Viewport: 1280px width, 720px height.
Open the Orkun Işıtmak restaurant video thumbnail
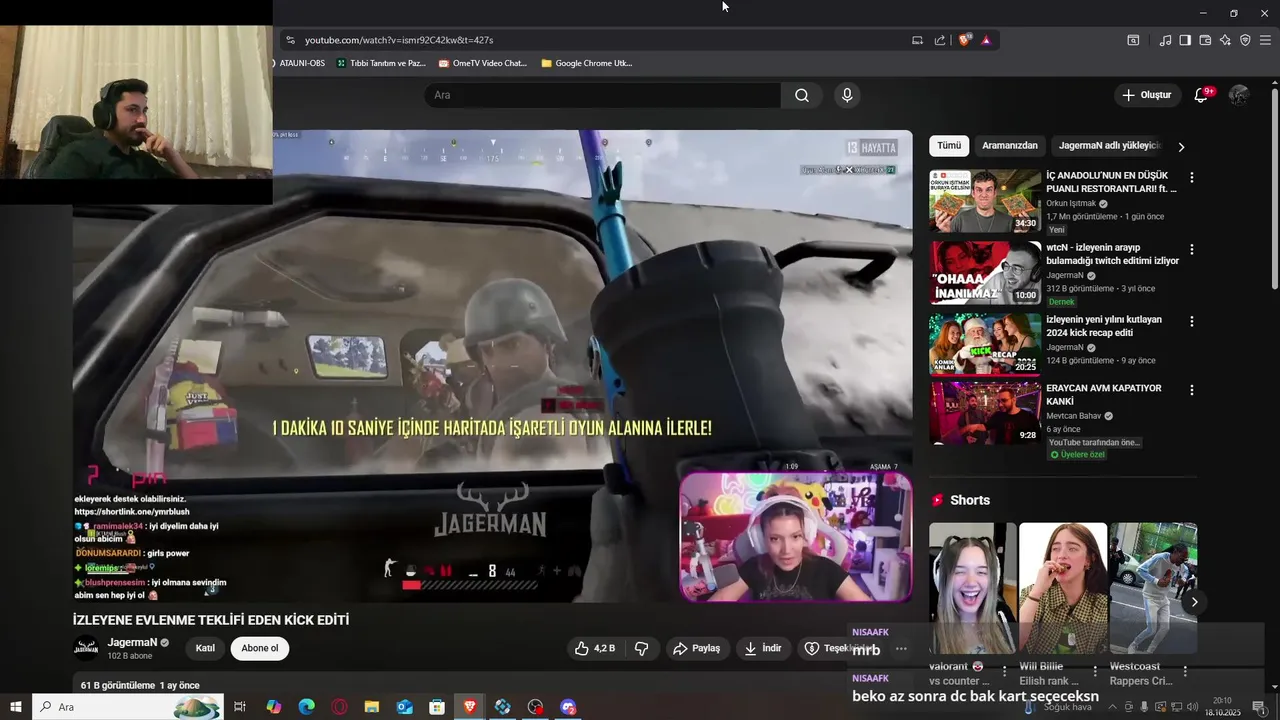(985, 201)
